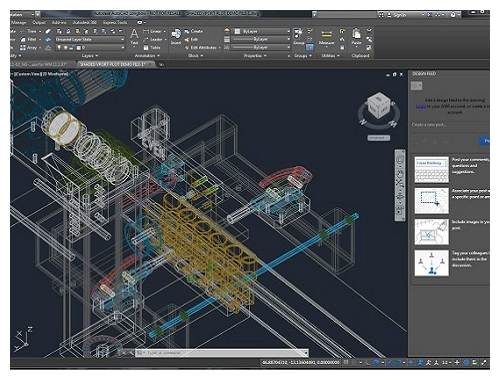Expand the Properties panel
The image size is (500, 380).
[x=255, y=56]
